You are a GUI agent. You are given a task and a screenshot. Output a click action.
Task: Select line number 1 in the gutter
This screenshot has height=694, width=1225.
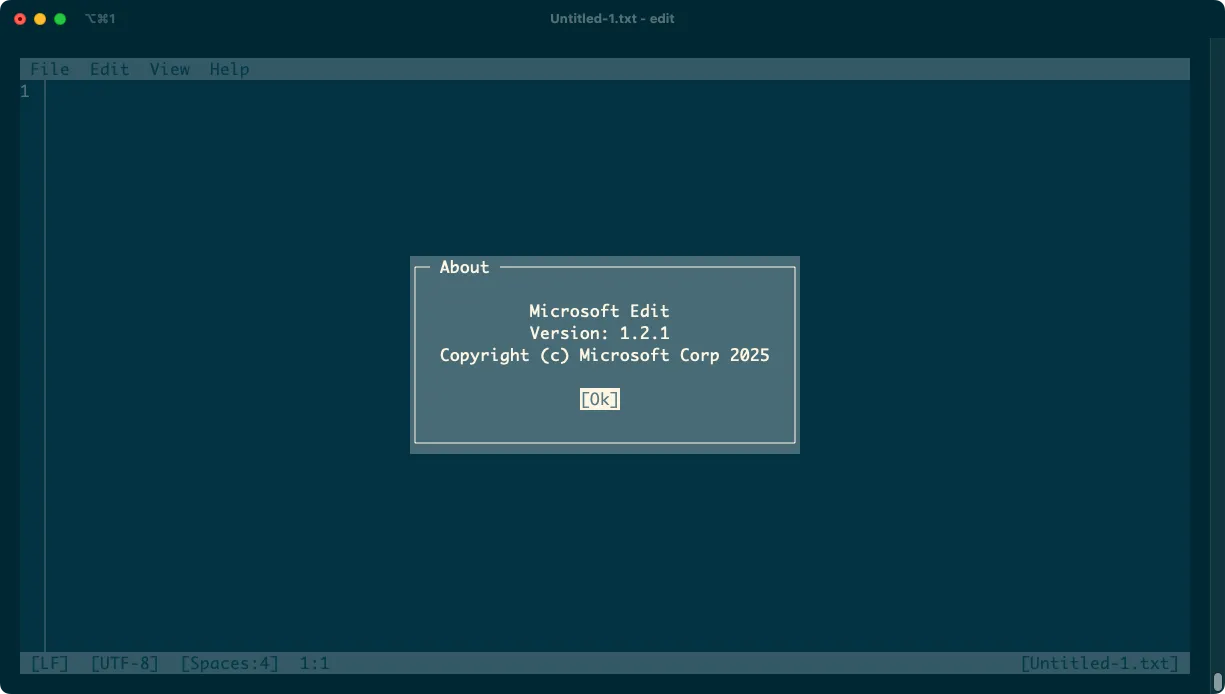pos(25,92)
